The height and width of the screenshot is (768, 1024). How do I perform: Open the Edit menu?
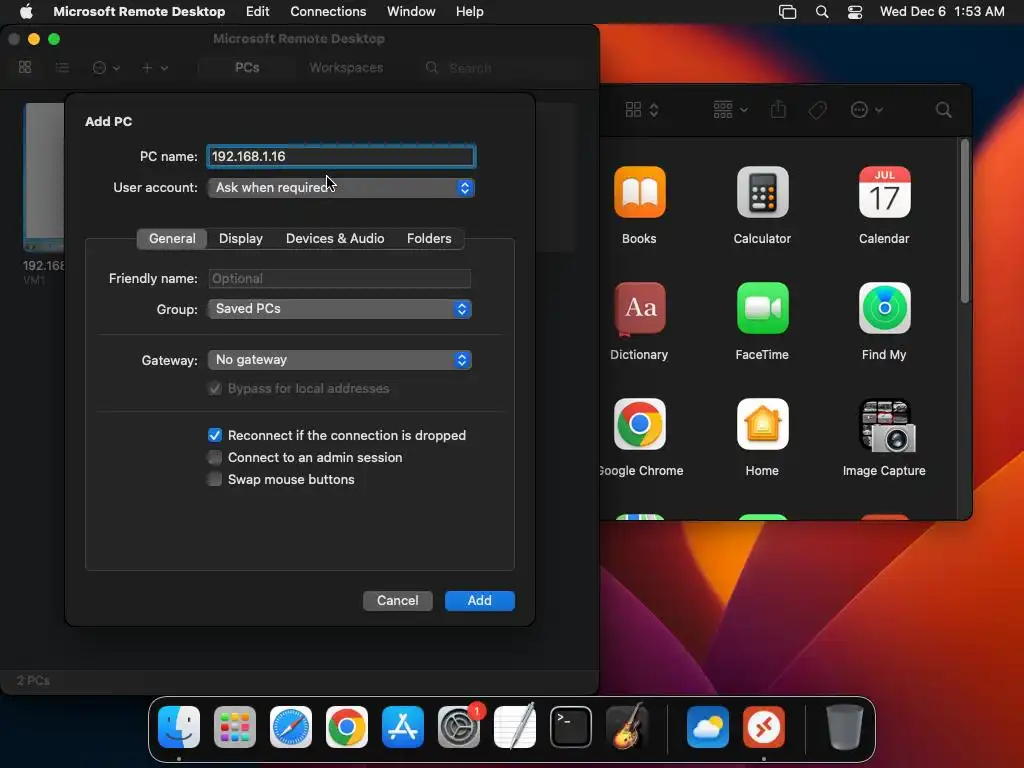[257, 11]
